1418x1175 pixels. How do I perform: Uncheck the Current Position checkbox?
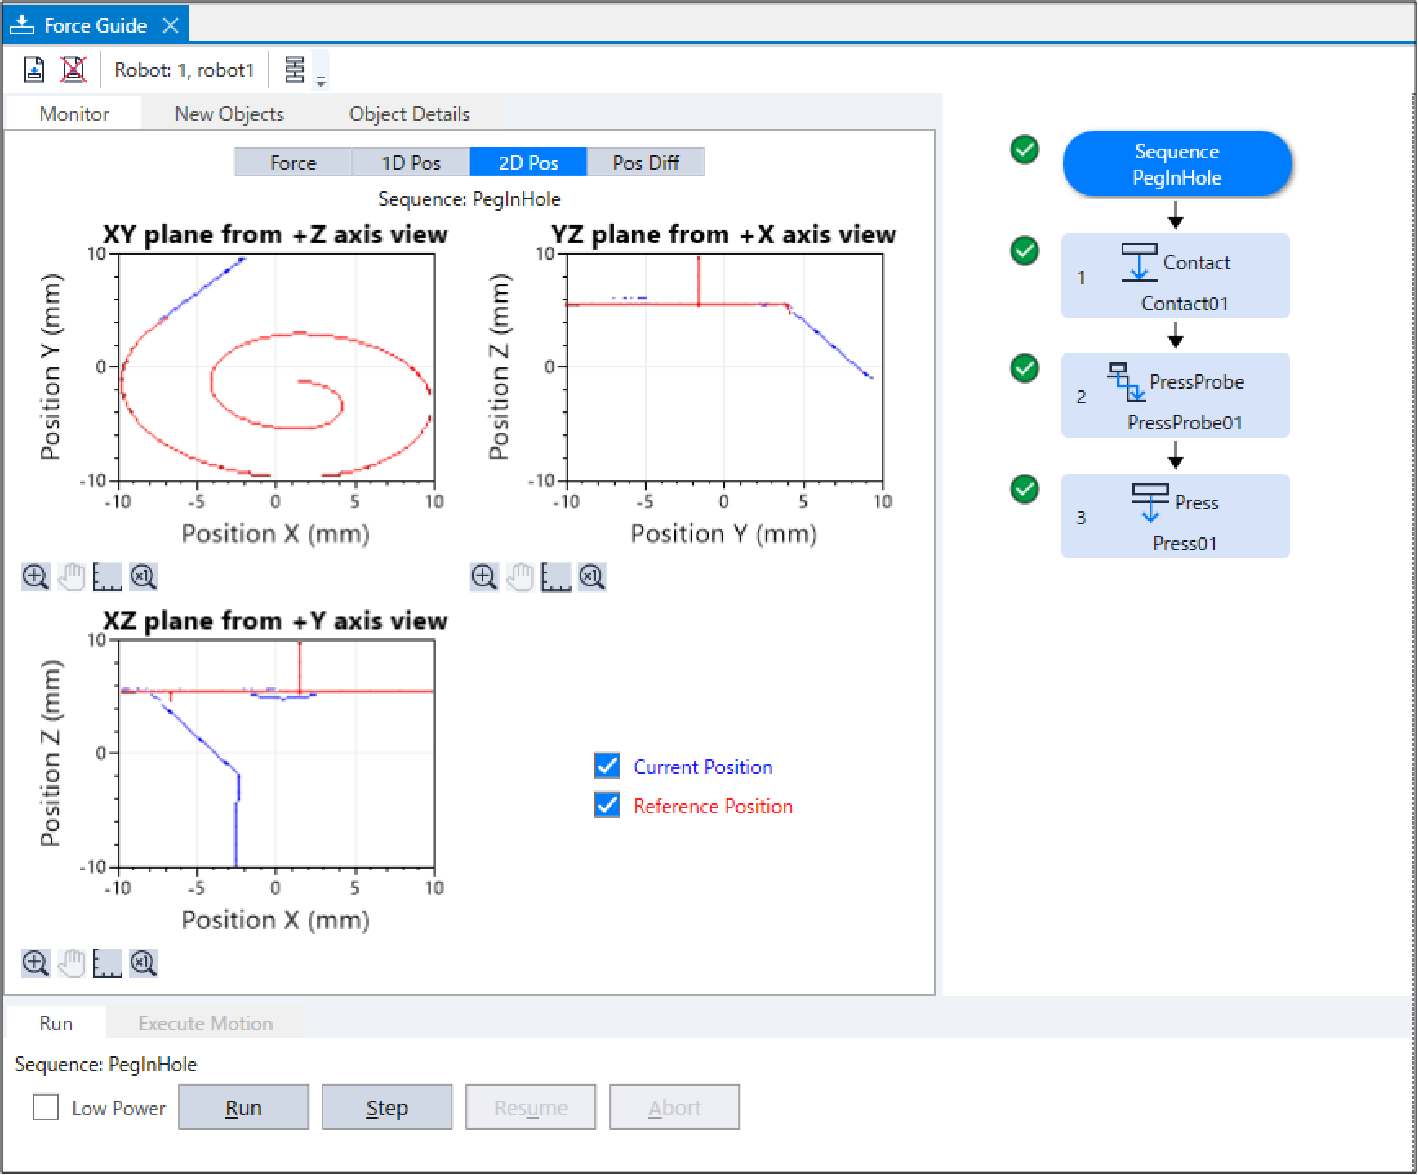point(607,766)
